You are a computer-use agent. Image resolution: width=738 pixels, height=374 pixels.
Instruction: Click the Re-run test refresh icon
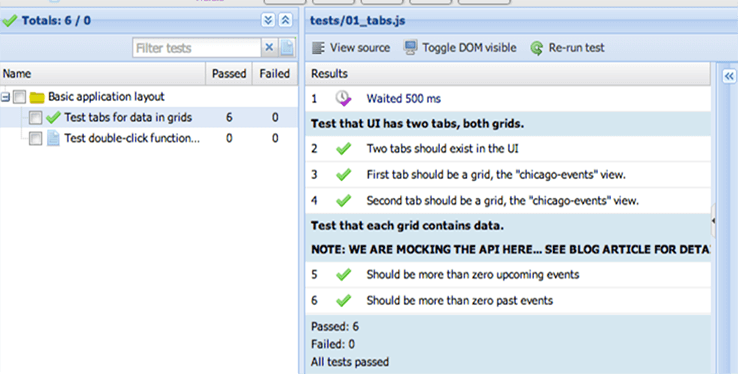pos(537,48)
